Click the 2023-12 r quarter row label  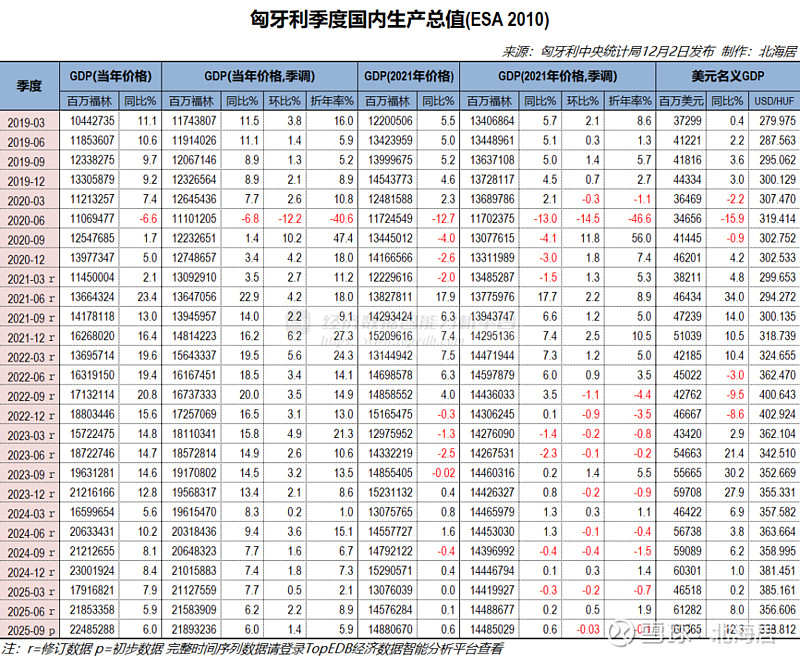(31, 494)
